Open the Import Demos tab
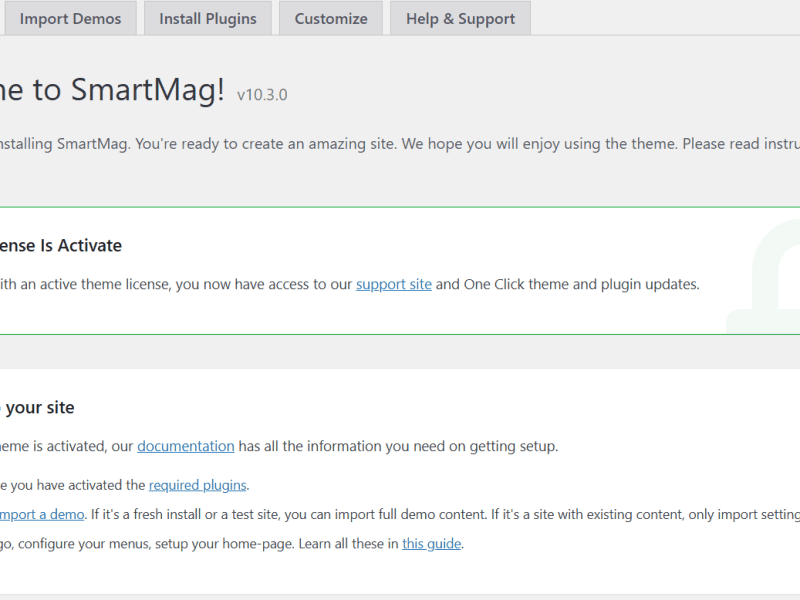Screen dimensions: 800x600 pyautogui.click(x=70, y=18)
